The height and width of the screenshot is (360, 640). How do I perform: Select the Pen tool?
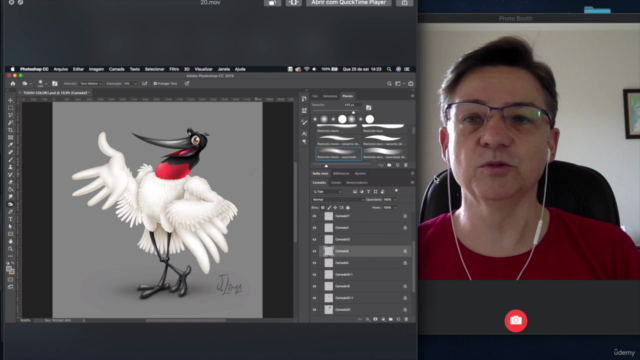tap(11, 212)
